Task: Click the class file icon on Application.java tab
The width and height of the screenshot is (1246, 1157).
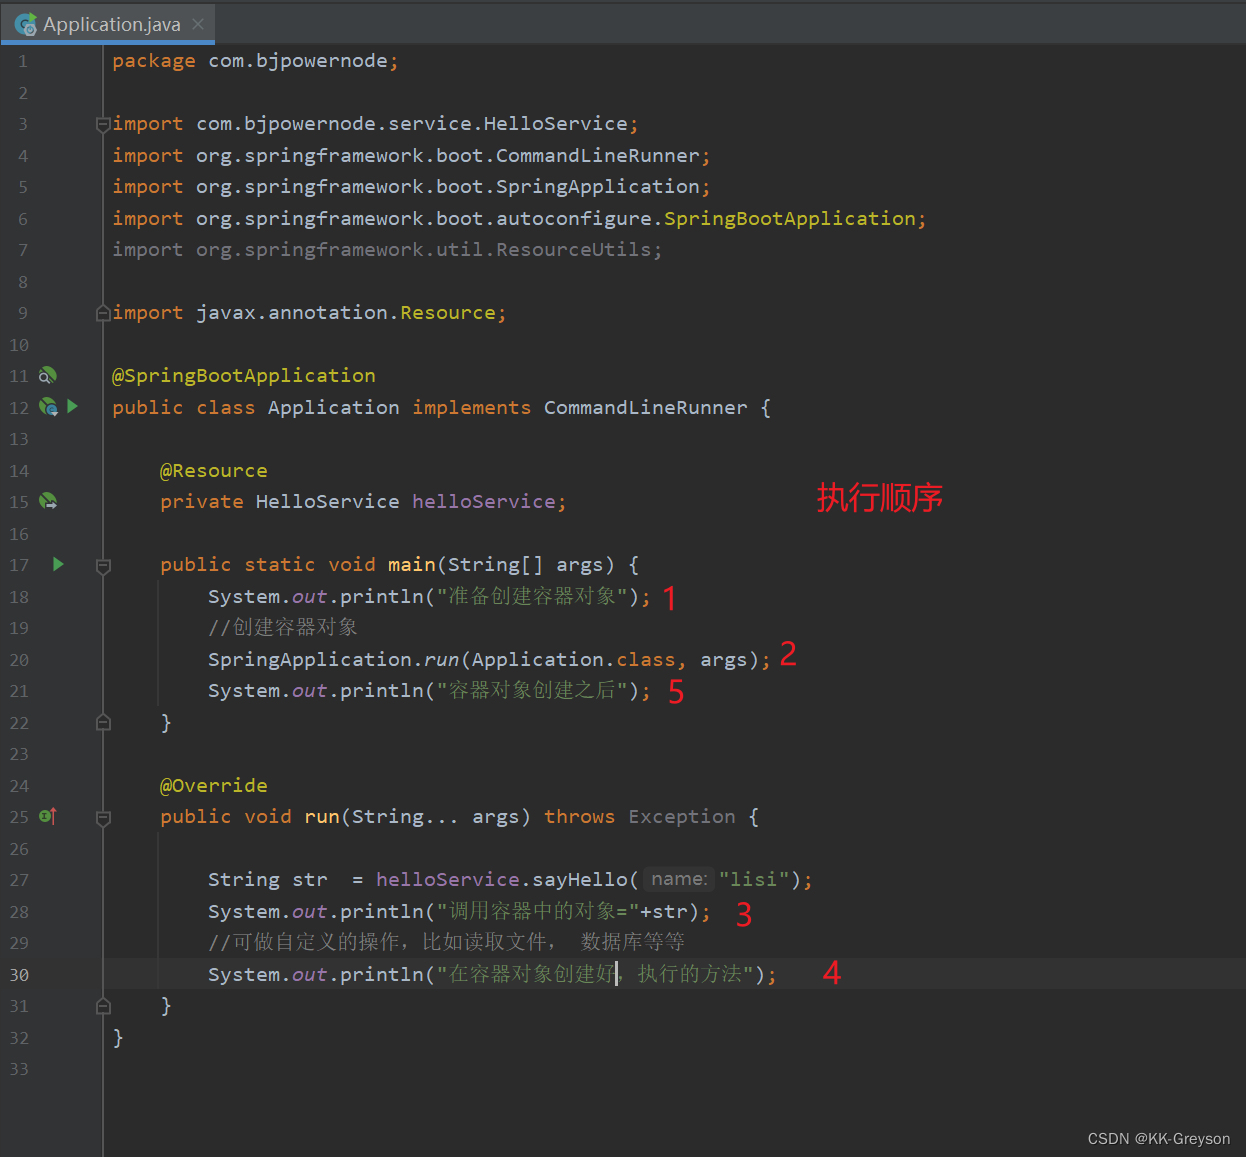Action: click(25, 24)
